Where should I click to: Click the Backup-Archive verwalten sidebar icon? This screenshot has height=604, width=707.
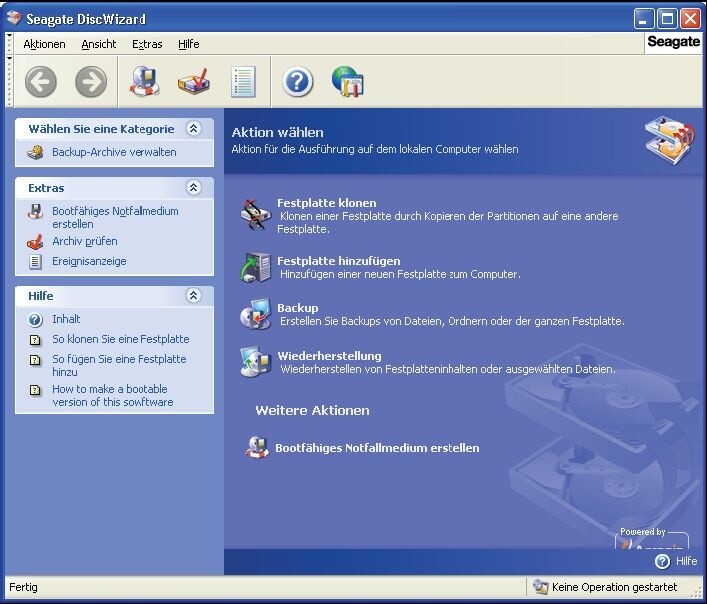pyautogui.click(x=35, y=152)
